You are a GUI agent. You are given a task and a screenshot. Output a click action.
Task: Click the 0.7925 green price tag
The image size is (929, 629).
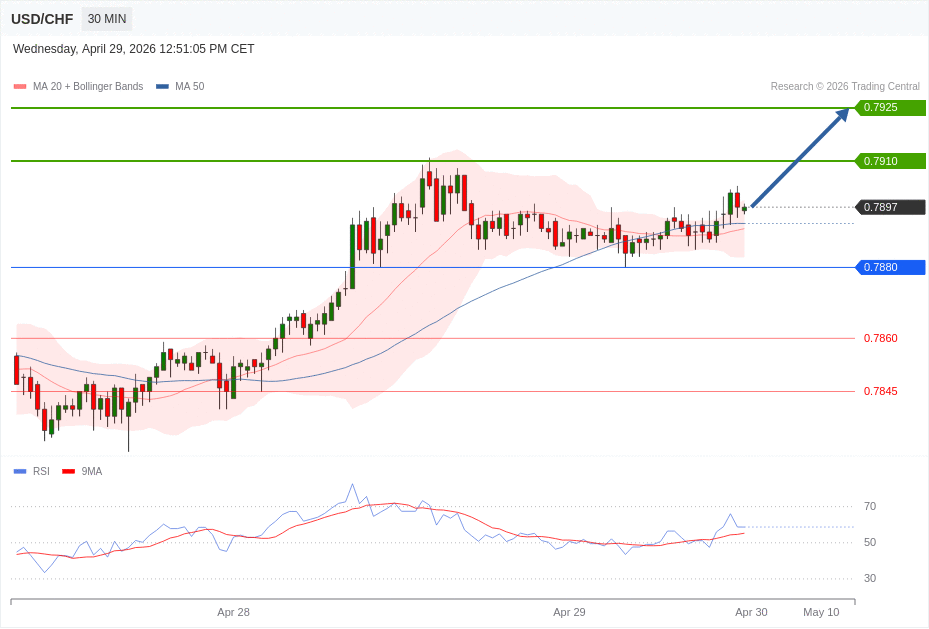(889, 108)
